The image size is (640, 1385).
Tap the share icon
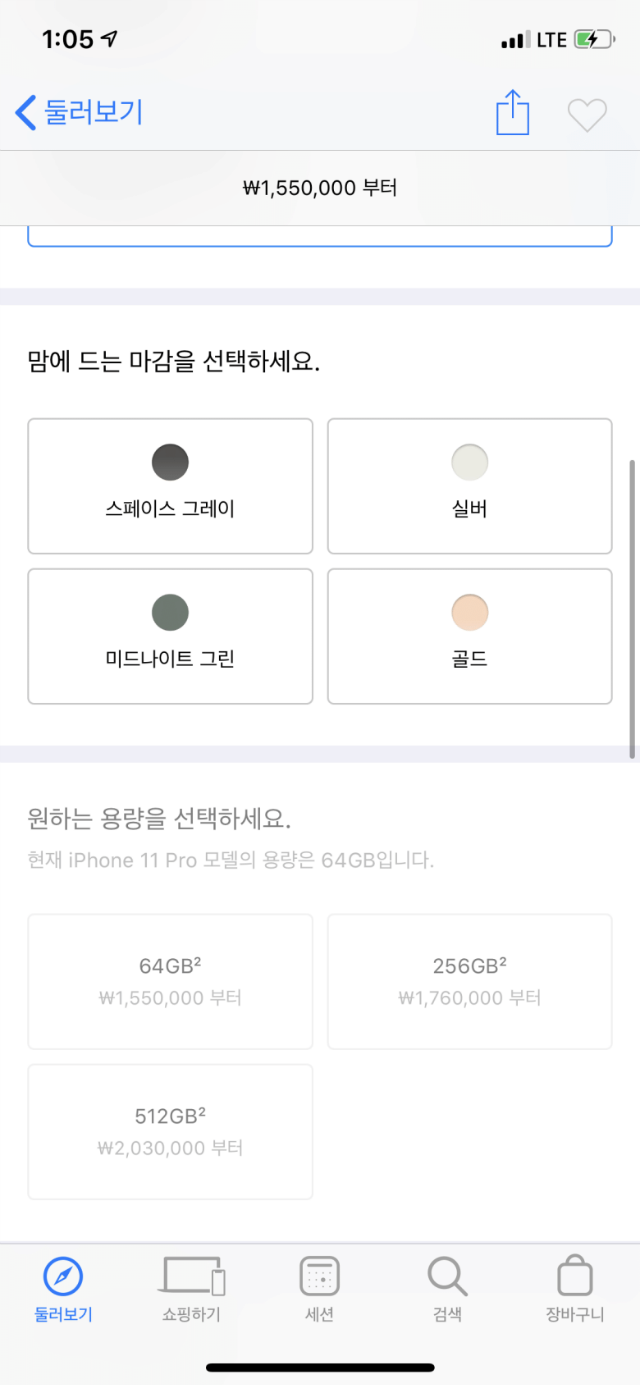tap(512, 113)
